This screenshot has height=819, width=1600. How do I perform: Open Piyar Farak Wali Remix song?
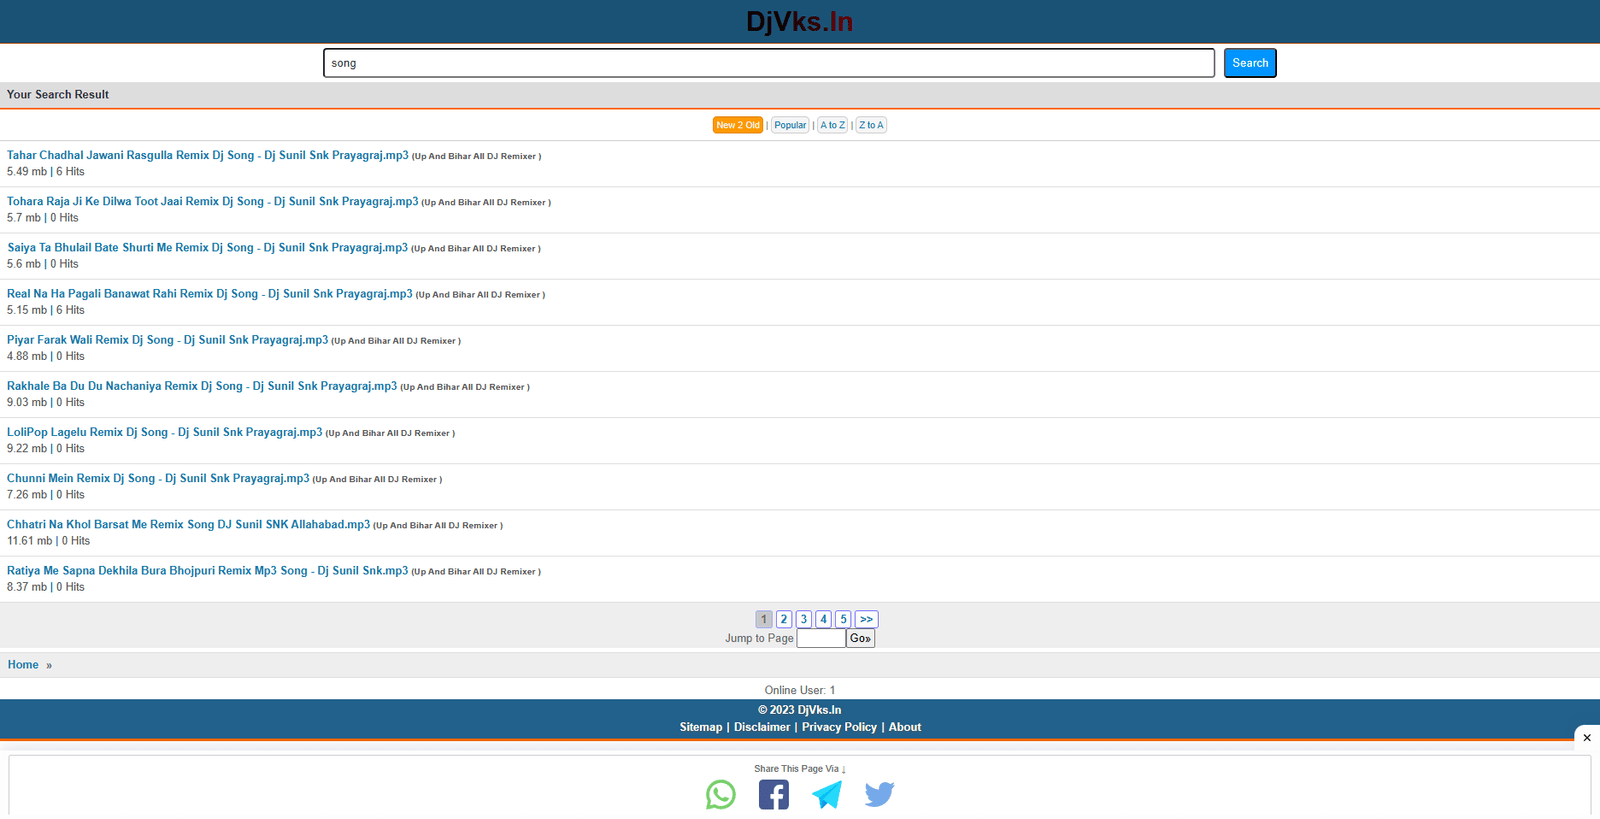(x=168, y=339)
